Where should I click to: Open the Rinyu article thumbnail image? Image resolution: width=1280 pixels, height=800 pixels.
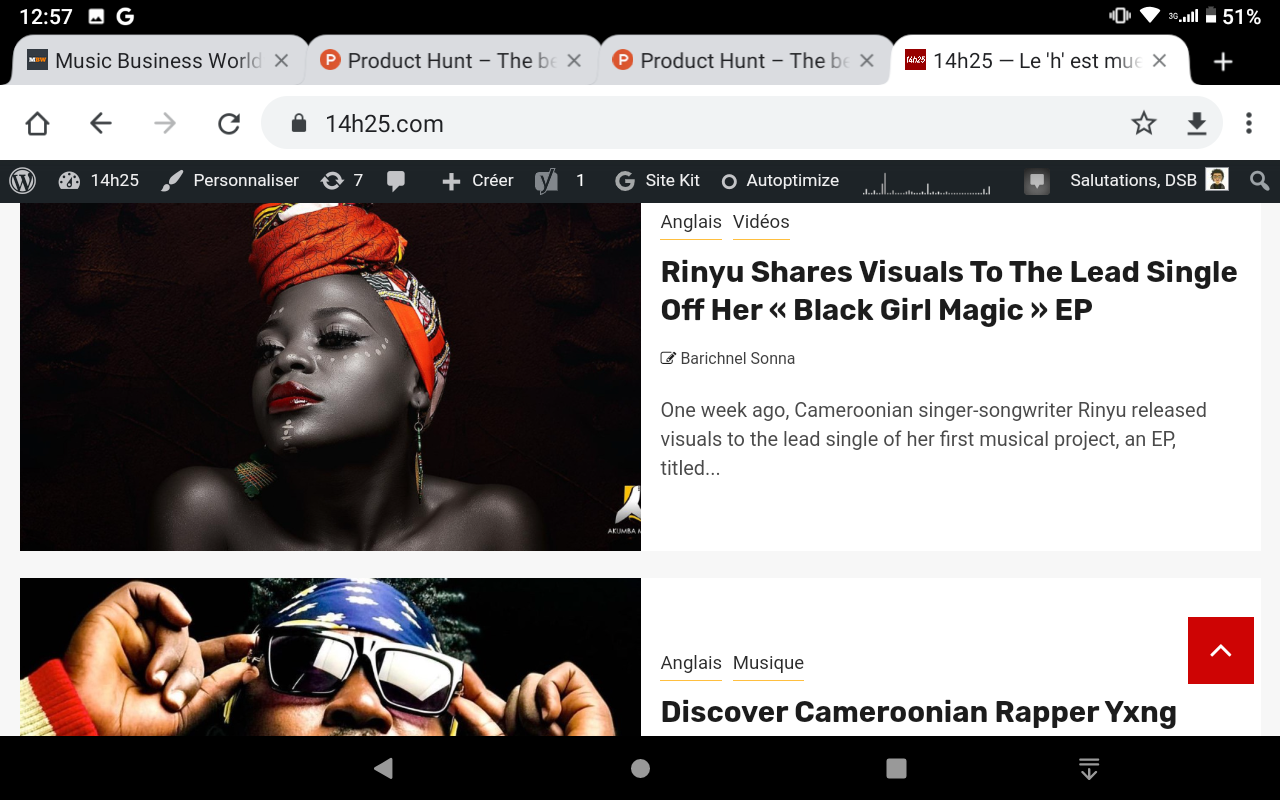coord(330,377)
